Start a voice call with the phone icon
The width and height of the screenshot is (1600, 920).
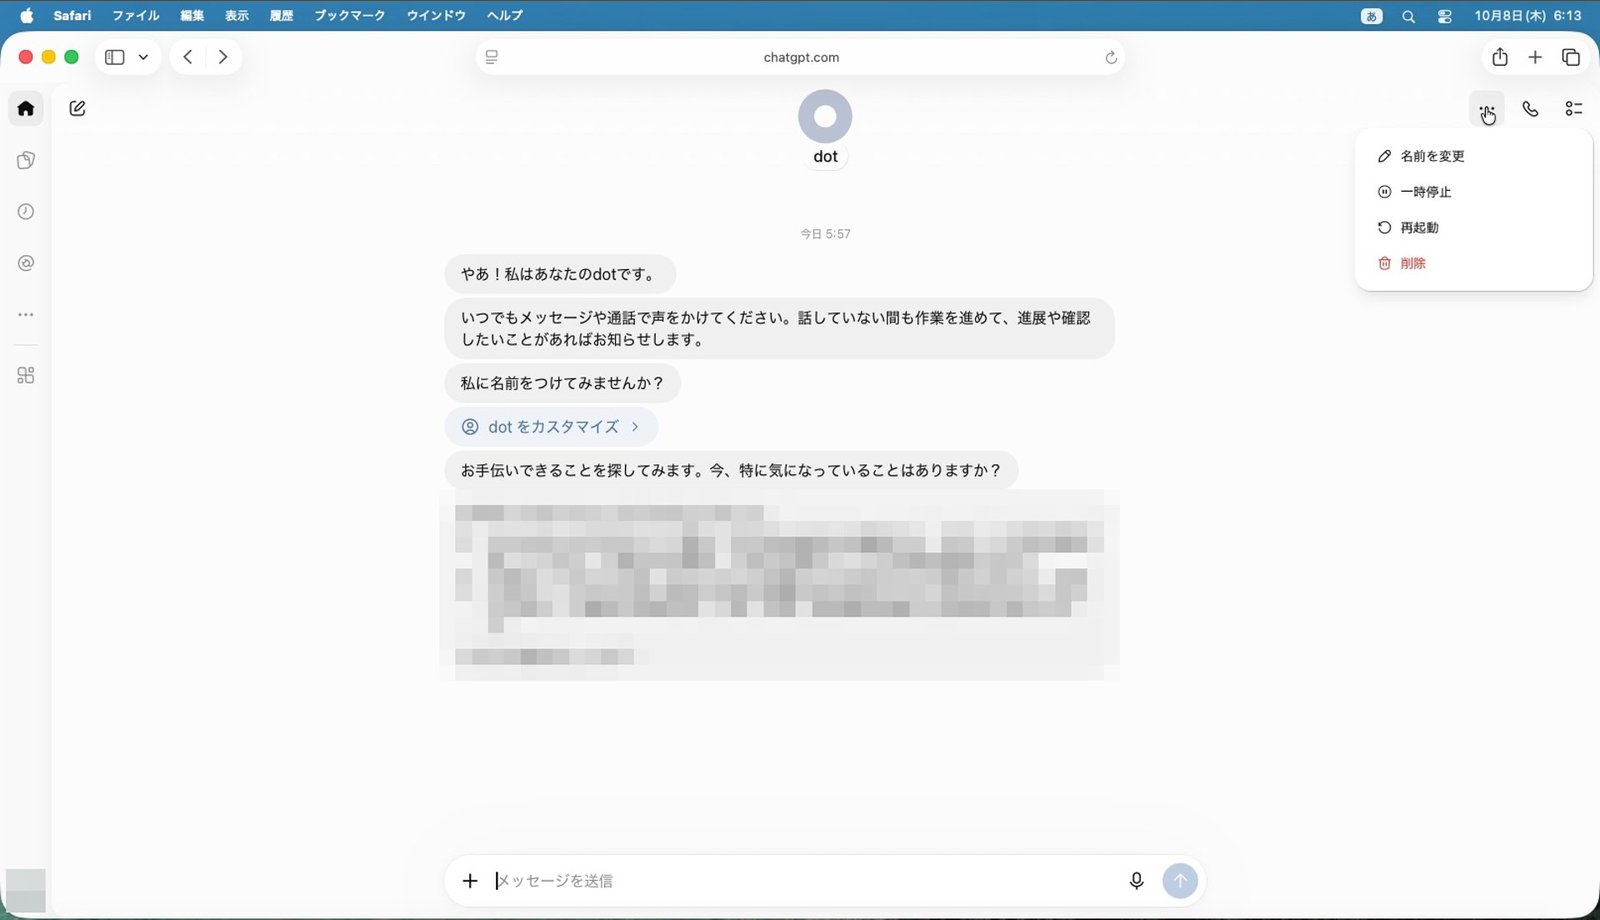tap(1530, 108)
